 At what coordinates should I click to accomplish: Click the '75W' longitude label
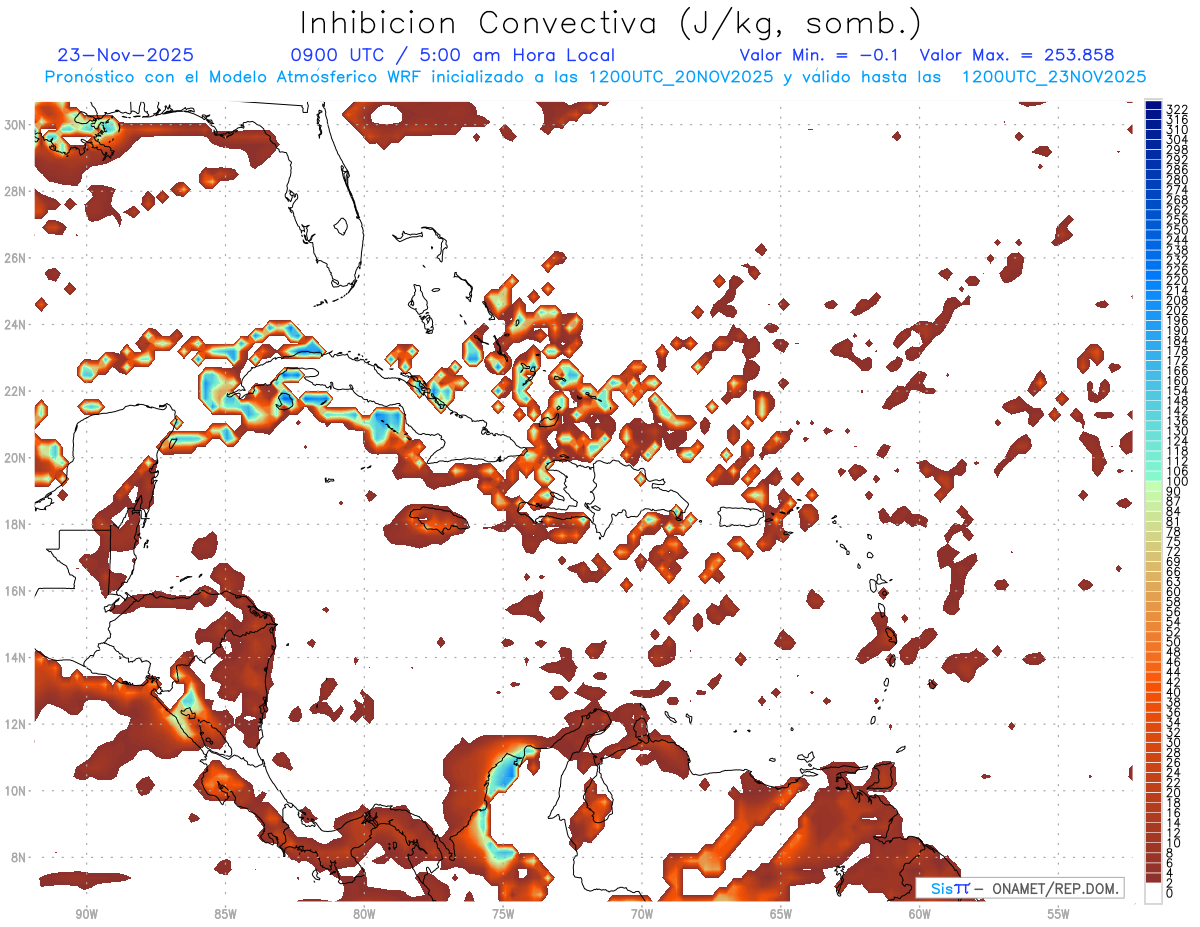pos(503,914)
